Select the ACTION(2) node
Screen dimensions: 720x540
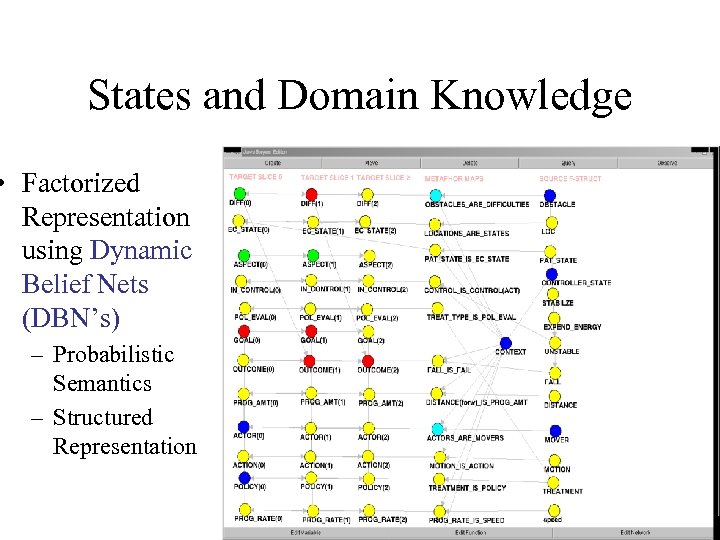(x=367, y=456)
